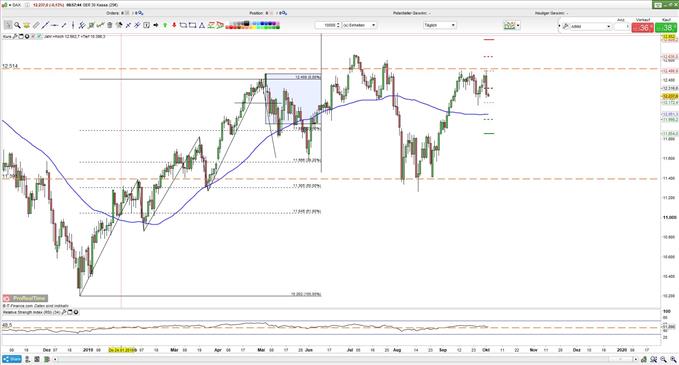This screenshot has width=679, height=365.
Task: Click the Orders search icon
Action: point(140,13)
